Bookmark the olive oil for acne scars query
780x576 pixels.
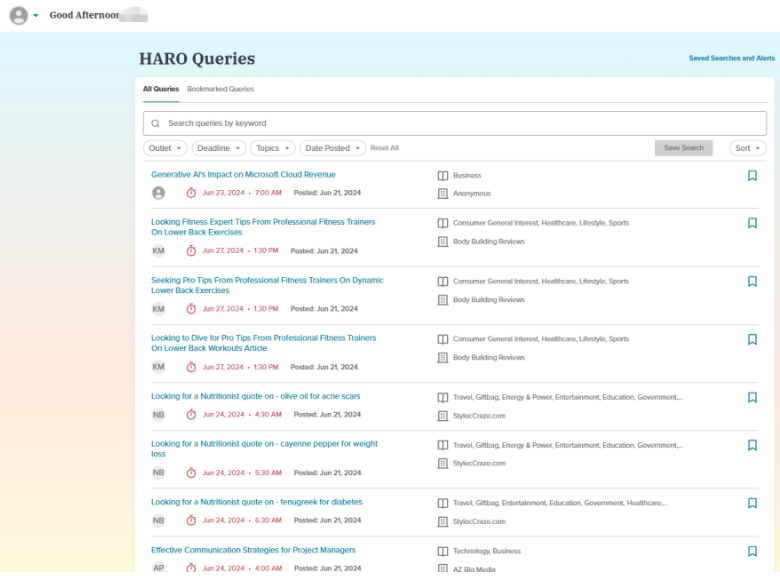[x=752, y=397]
